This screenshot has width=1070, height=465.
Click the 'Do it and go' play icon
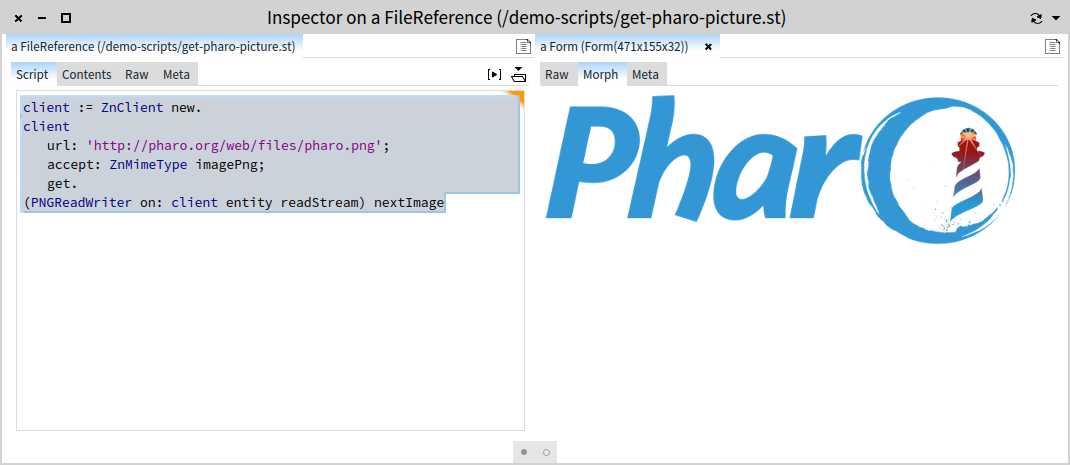tap(494, 74)
